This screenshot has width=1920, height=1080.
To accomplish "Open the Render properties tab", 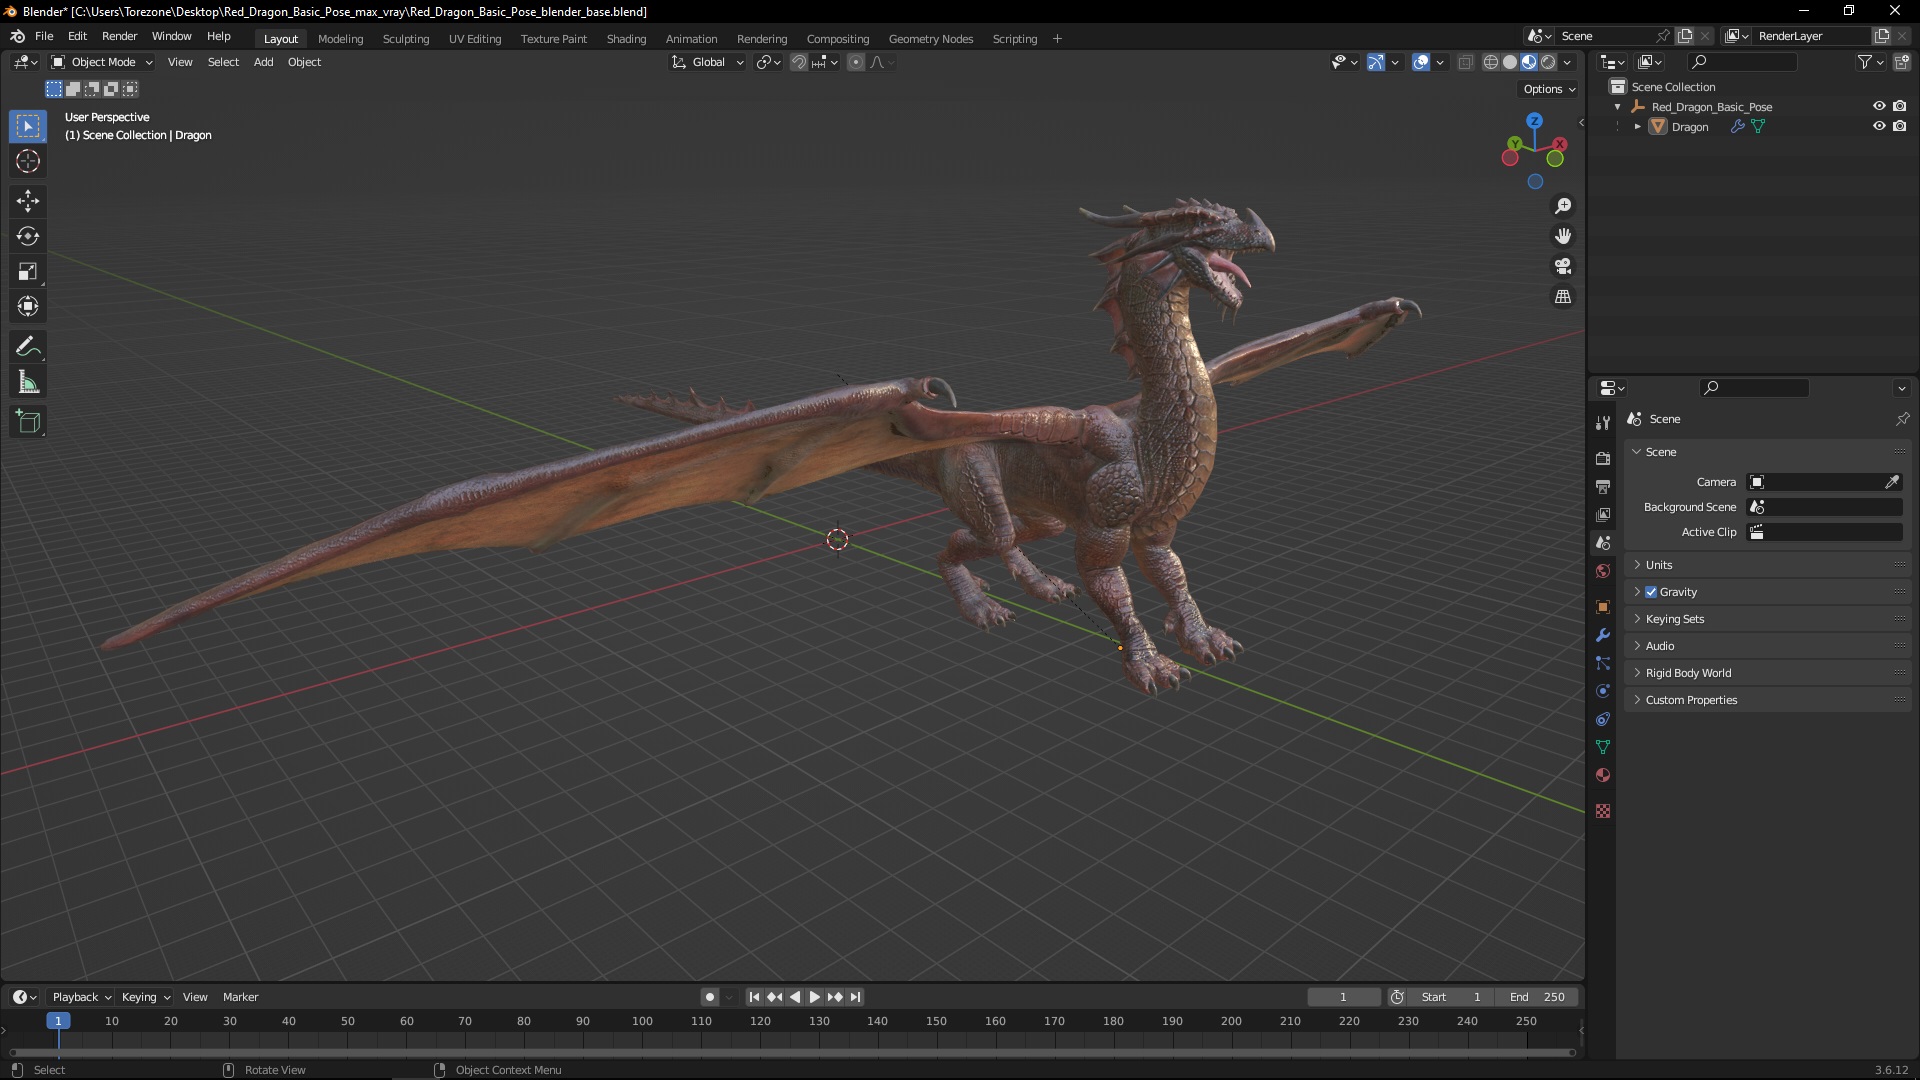I will click(x=1603, y=458).
